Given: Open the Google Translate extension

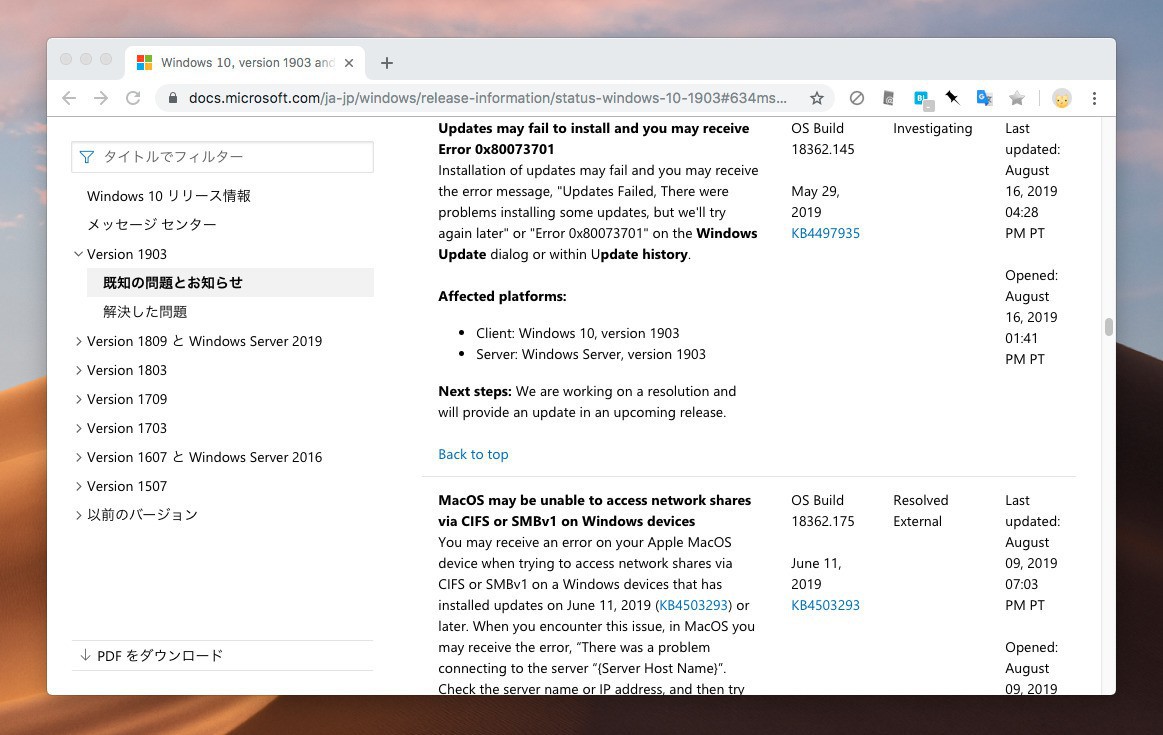Looking at the screenshot, I should pyautogui.click(x=984, y=98).
